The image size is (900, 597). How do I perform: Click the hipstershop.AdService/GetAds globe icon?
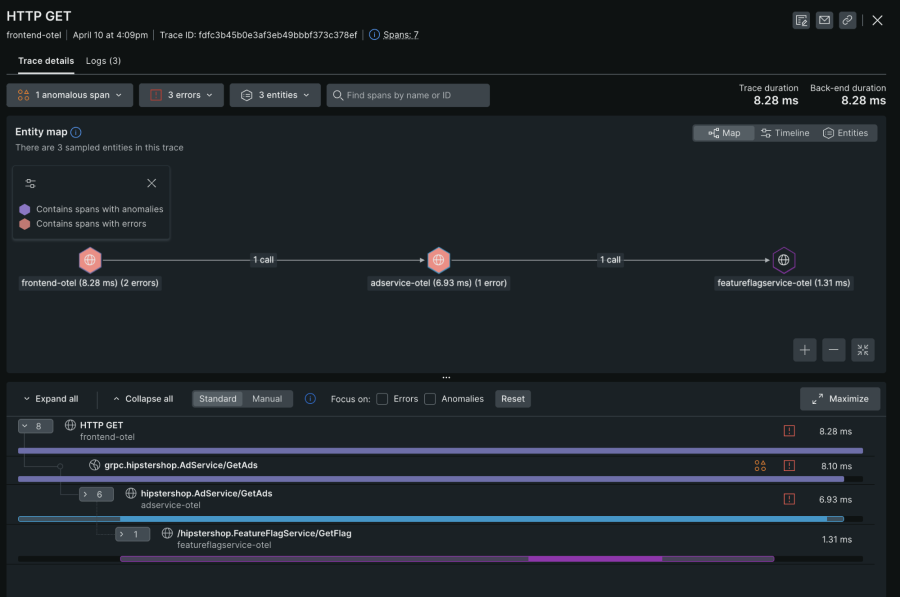(x=131, y=493)
